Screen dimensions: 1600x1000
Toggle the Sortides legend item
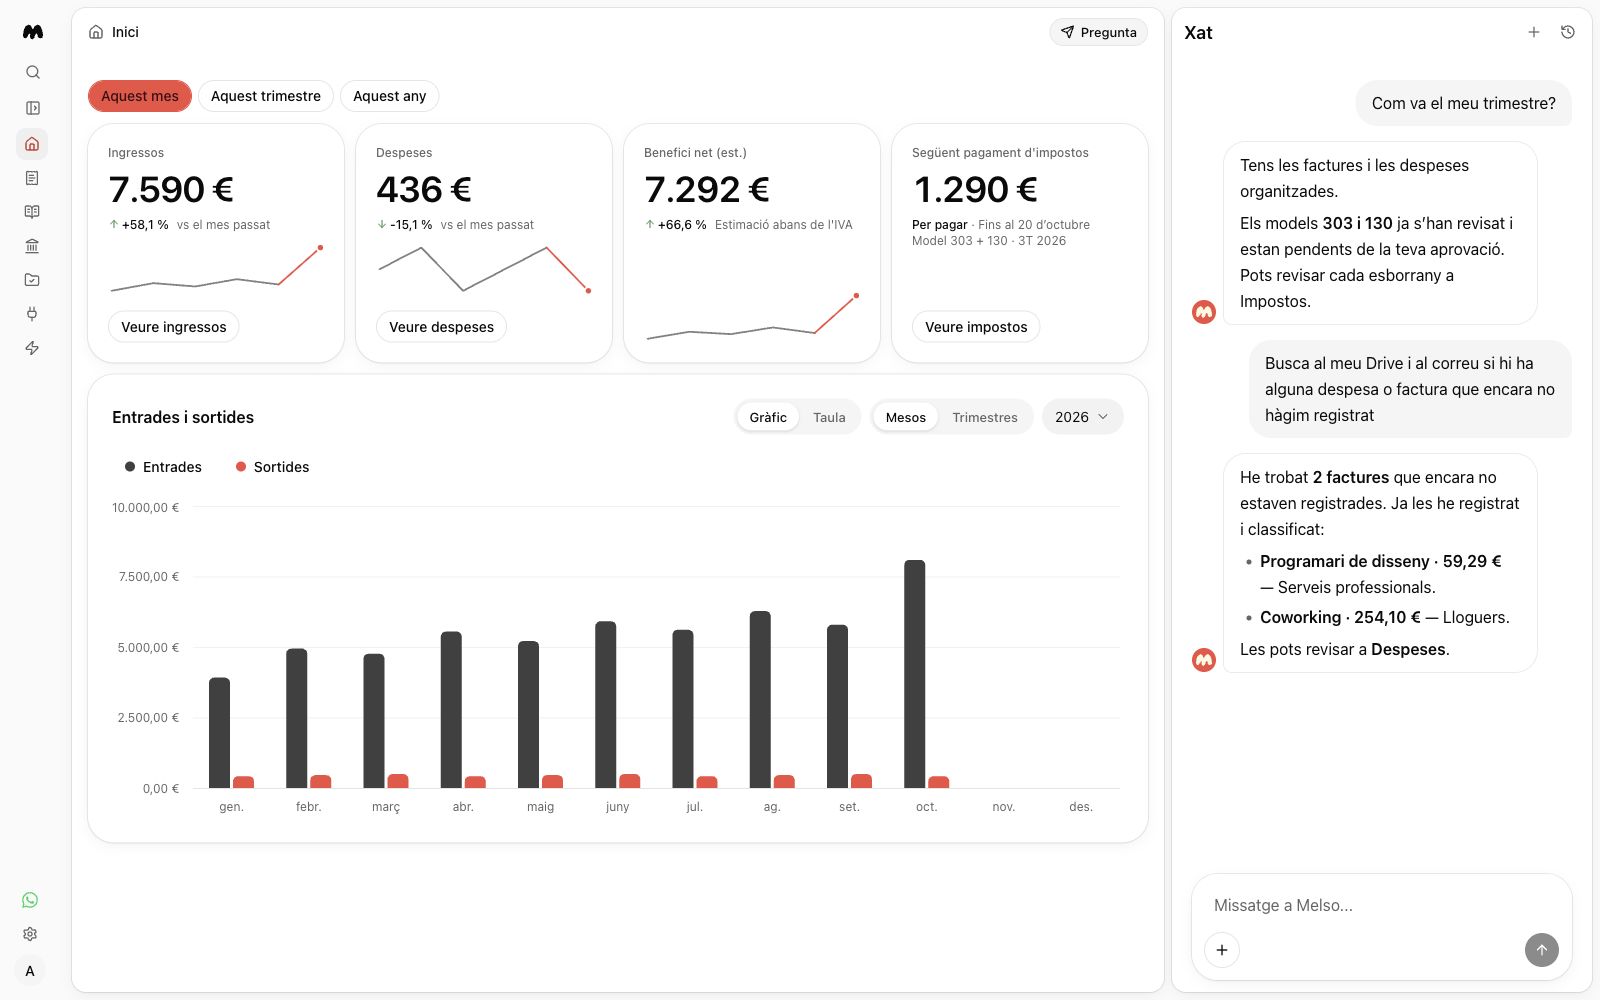(x=272, y=467)
